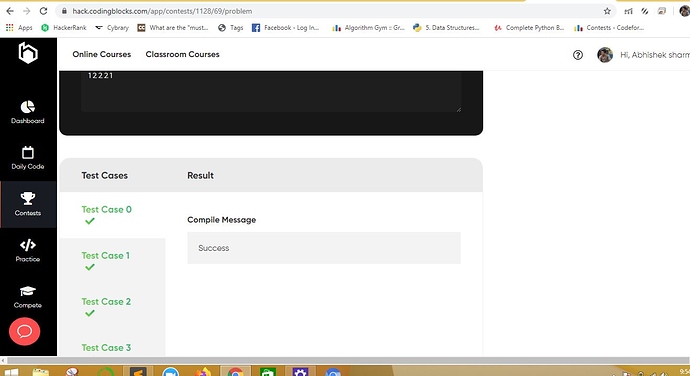The height and width of the screenshot is (376, 690).
Task: Click inside the custom input textarea
Action: tap(271, 91)
